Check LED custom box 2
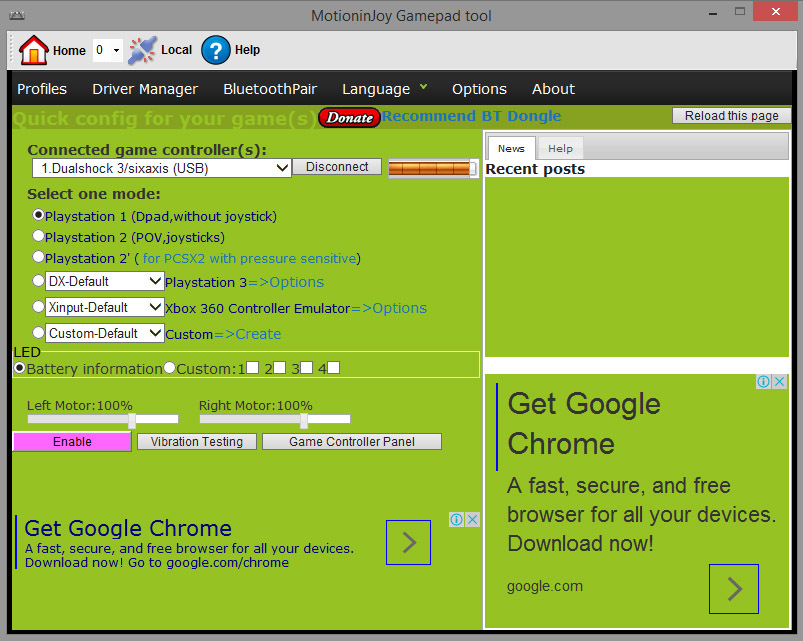Viewport: 803px width, 641px height. [280, 368]
